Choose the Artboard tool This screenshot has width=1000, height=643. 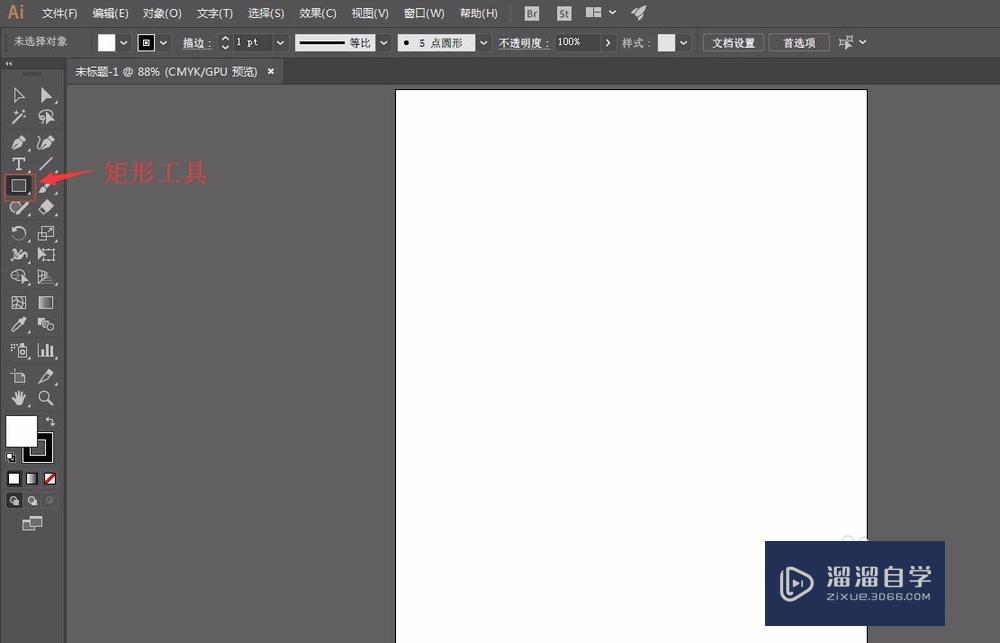tap(18, 376)
